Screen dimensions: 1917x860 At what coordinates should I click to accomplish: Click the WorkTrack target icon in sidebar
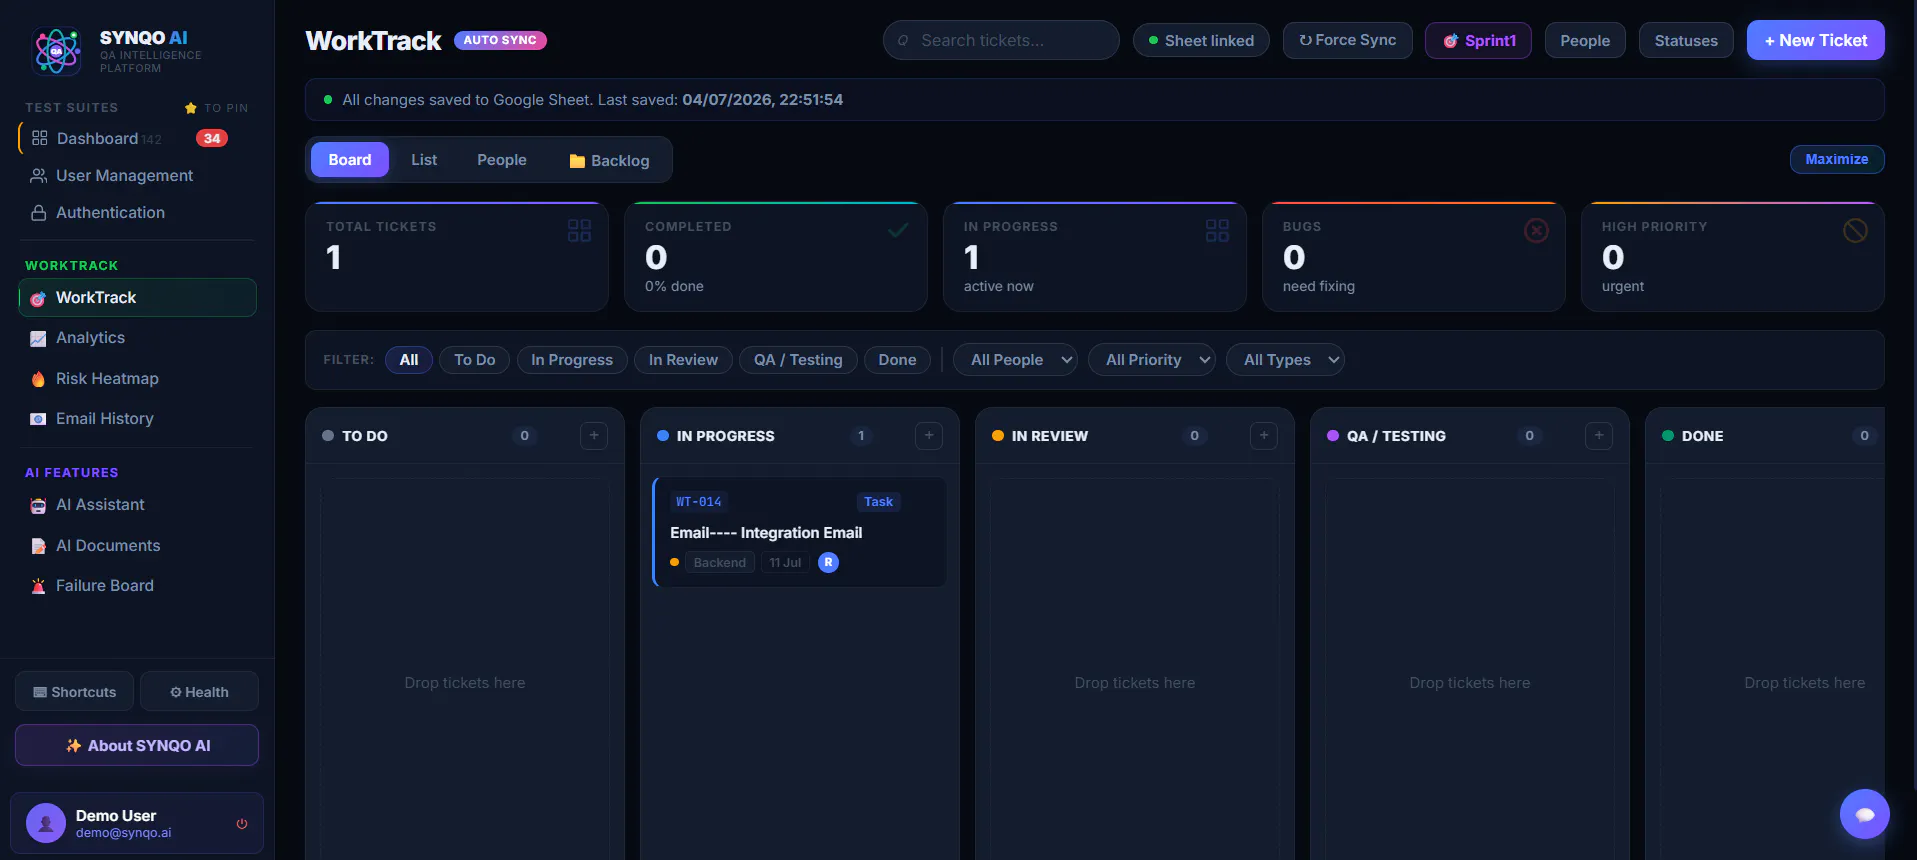tap(38, 298)
